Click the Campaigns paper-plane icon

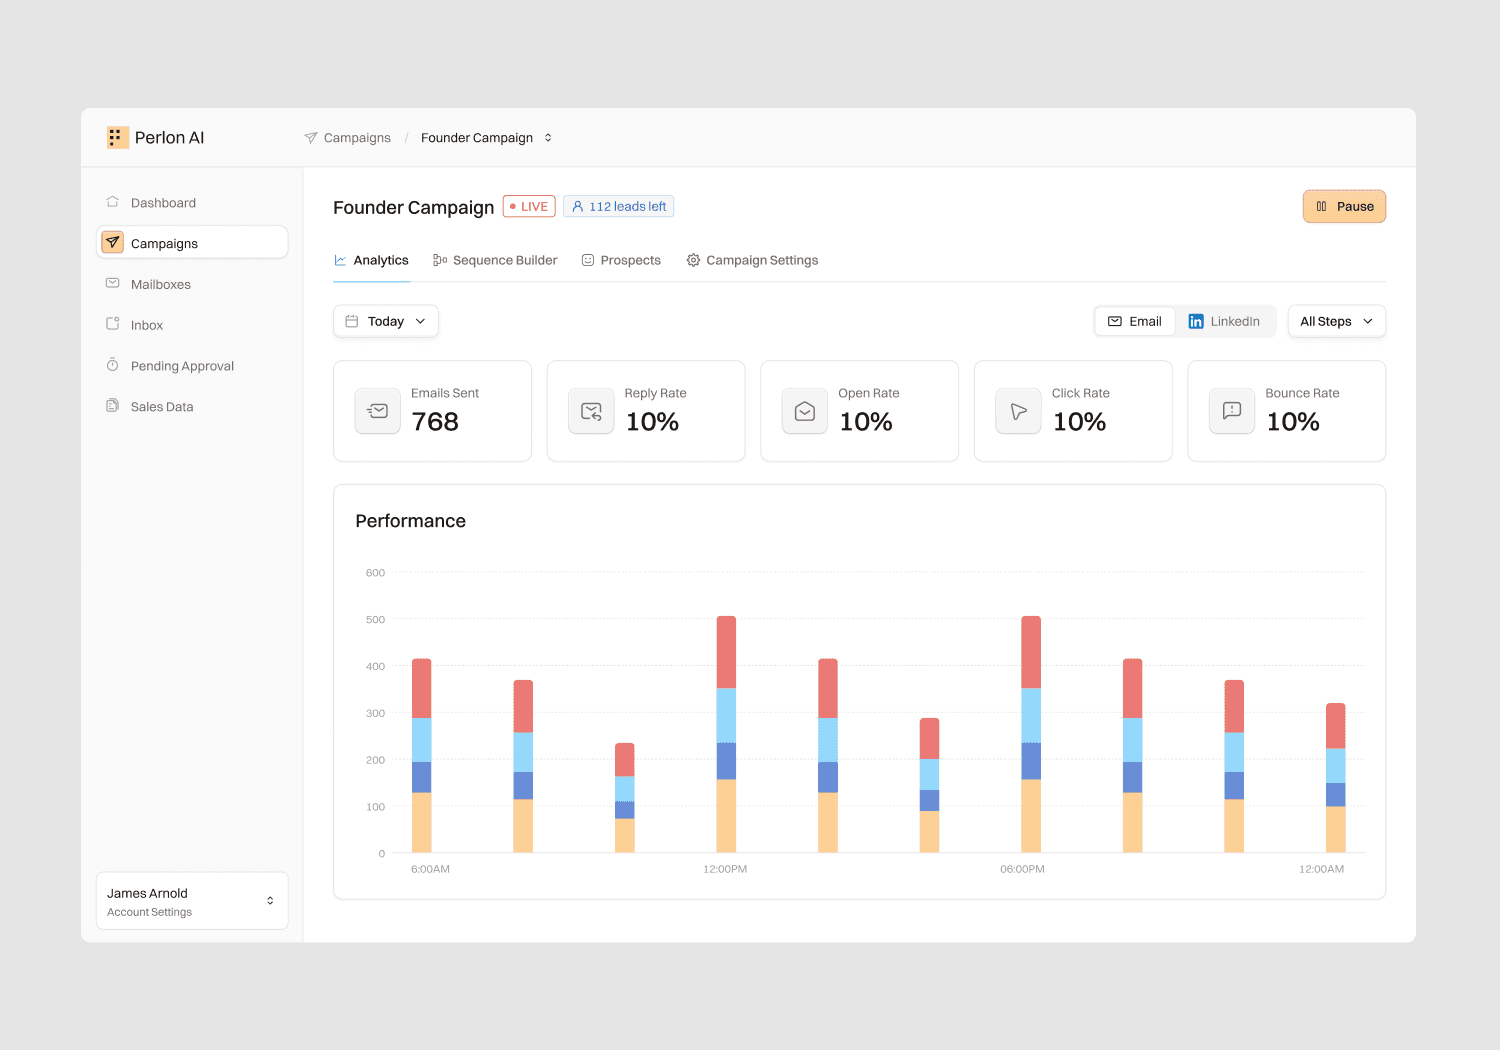click(113, 242)
